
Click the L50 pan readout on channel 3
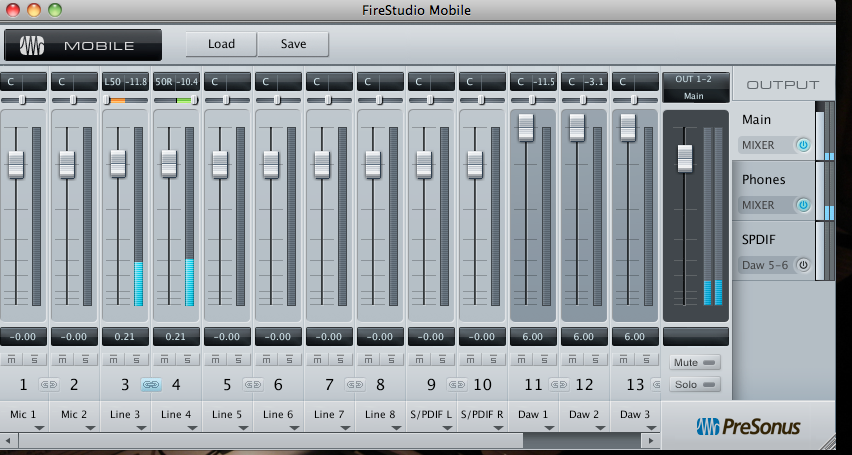point(114,82)
